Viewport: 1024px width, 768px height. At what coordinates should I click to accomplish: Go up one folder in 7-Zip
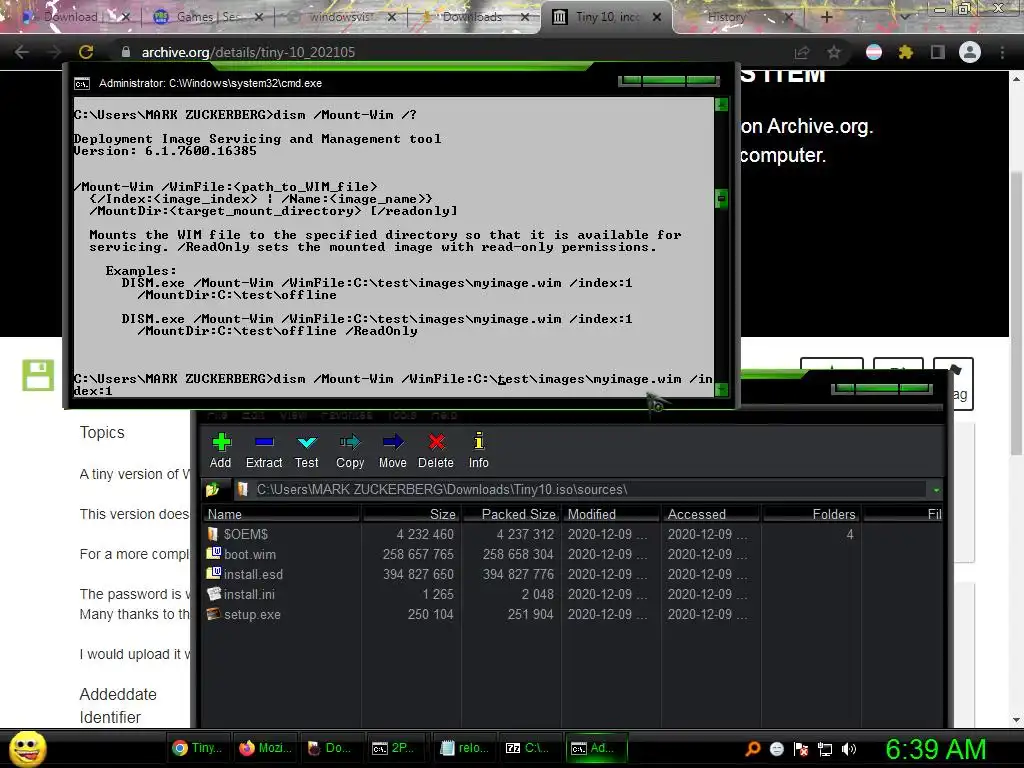point(212,490)
